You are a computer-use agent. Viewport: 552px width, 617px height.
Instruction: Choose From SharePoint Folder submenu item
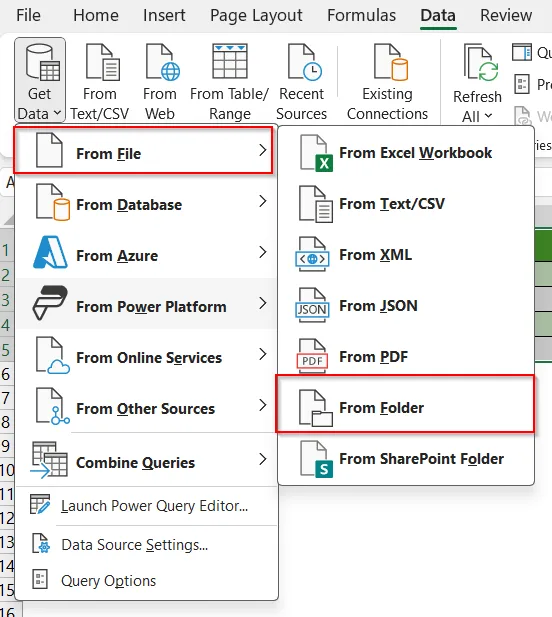coord(406,459)
